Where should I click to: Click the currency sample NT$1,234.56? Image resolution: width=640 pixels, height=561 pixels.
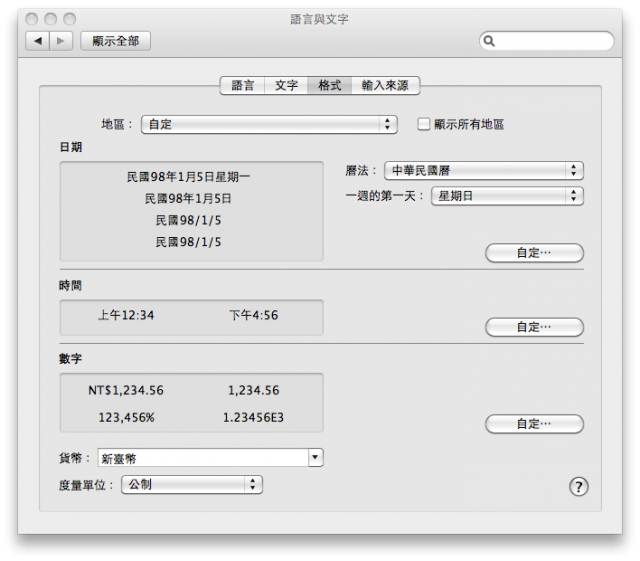pos(126,390)
